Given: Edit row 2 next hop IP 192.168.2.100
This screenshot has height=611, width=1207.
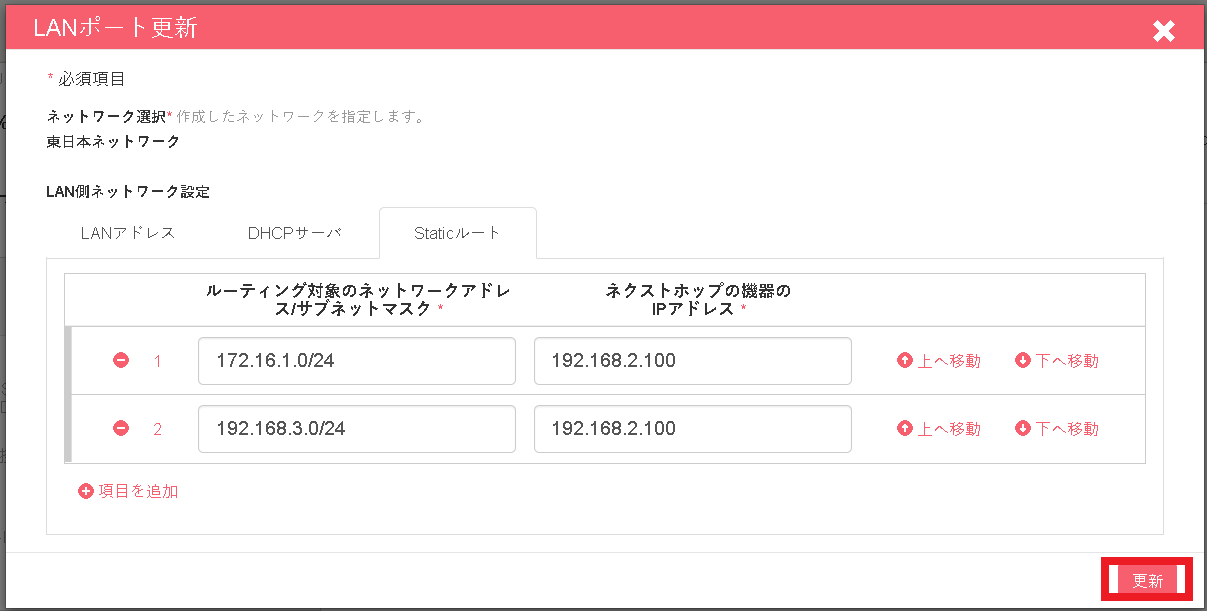Looking at the screenshot, I should point(693,429).
